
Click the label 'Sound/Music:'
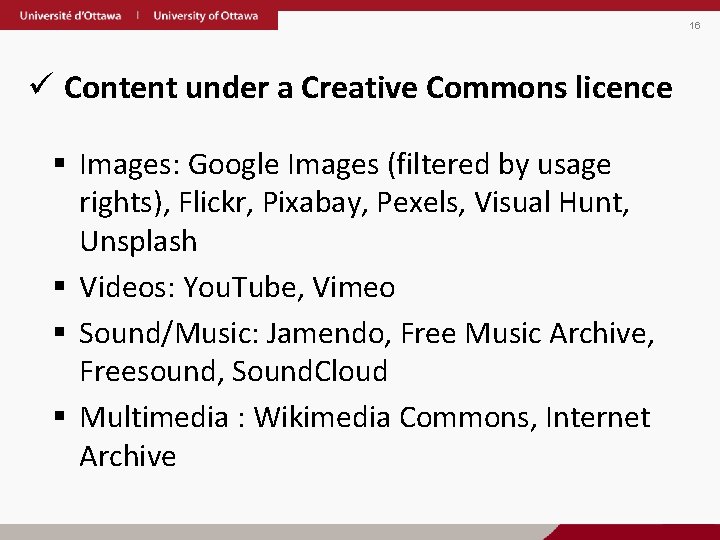pyautogui.click(x=169, y=334)
